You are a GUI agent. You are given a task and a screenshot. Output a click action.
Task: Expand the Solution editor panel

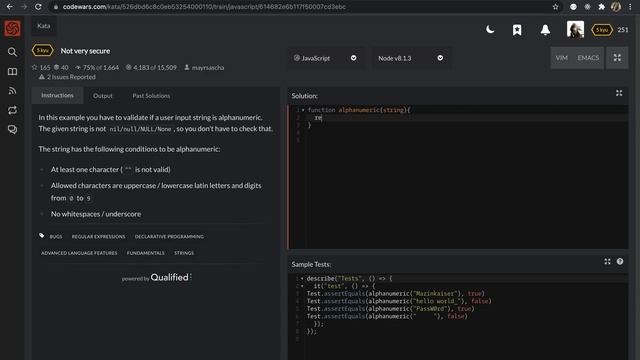tap(619, 93)
